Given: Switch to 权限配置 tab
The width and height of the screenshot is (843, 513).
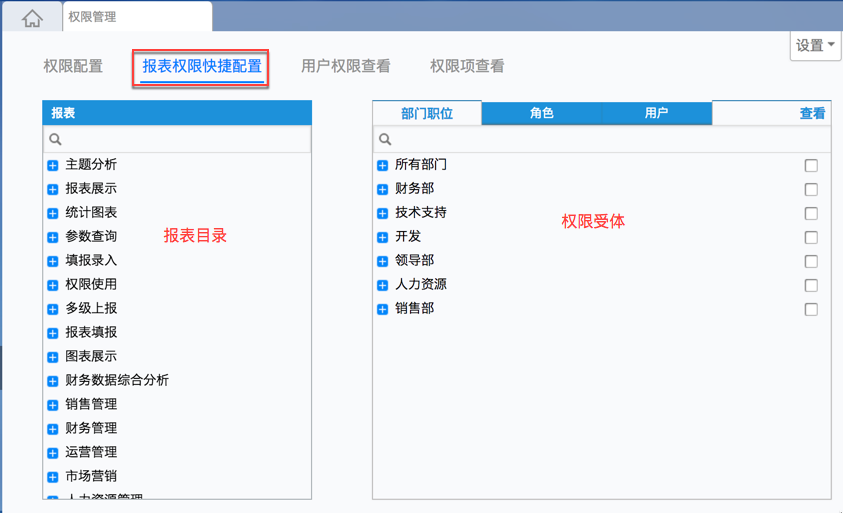Looking at the screenshot, I should 73,66.
